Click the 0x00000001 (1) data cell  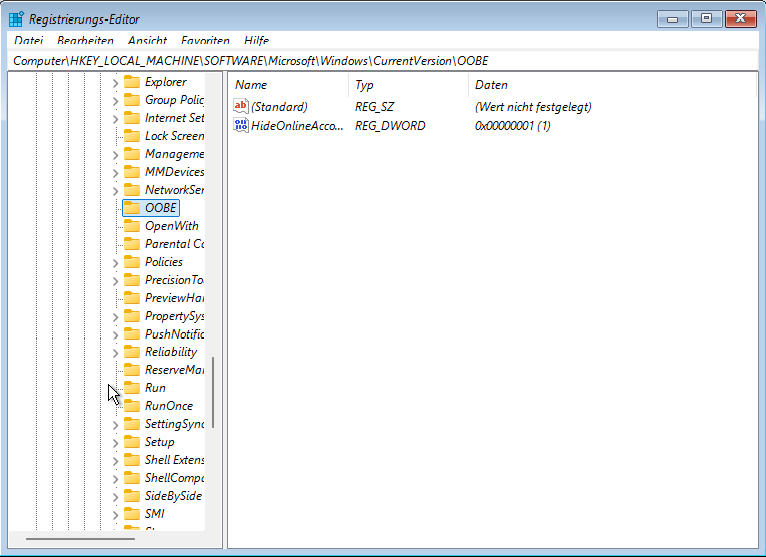[512, 126]
